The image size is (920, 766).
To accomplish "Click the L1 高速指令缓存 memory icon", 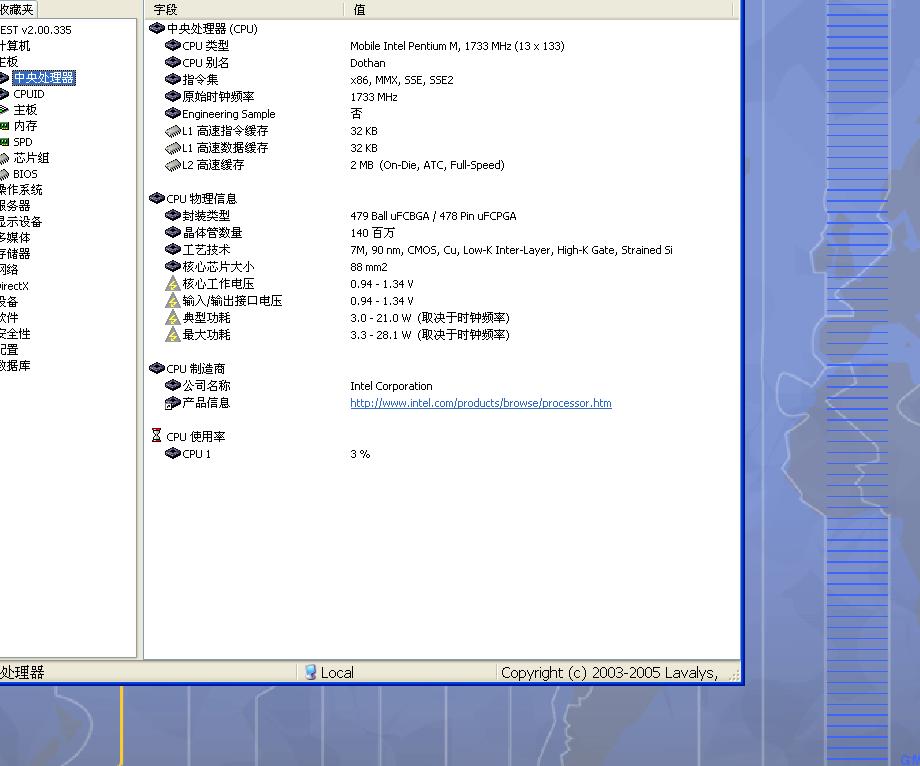I will click(172, 131).
